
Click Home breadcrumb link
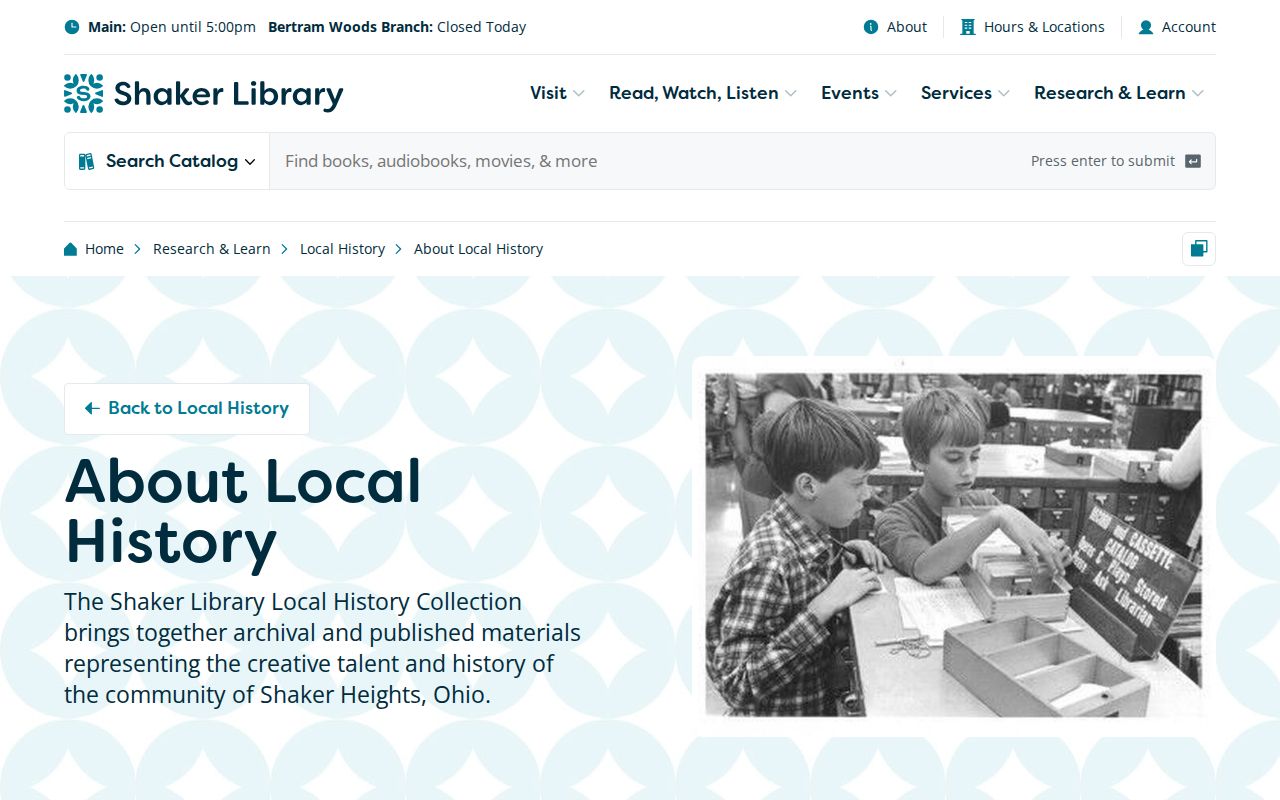click(x=94, y=249)
